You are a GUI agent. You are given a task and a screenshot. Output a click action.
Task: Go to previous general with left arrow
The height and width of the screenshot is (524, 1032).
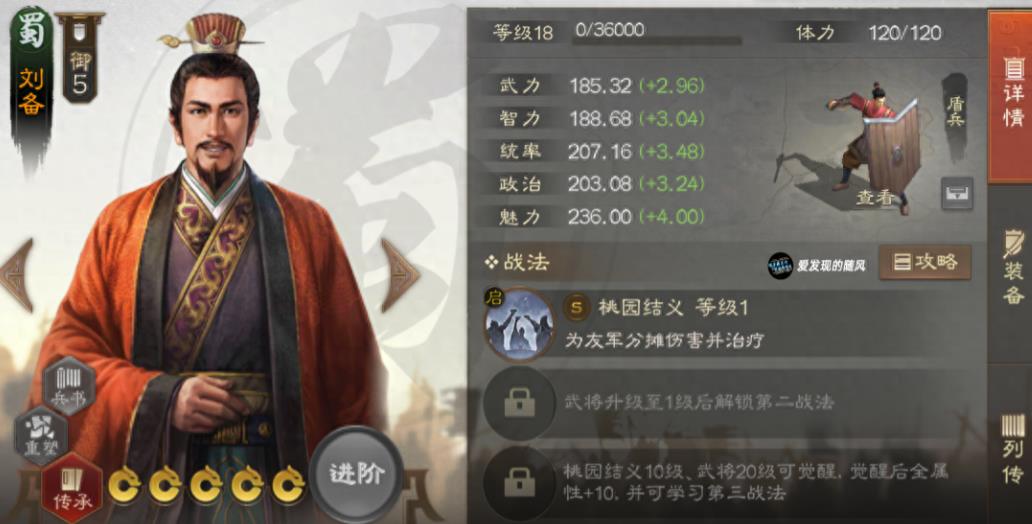point(17,275)
